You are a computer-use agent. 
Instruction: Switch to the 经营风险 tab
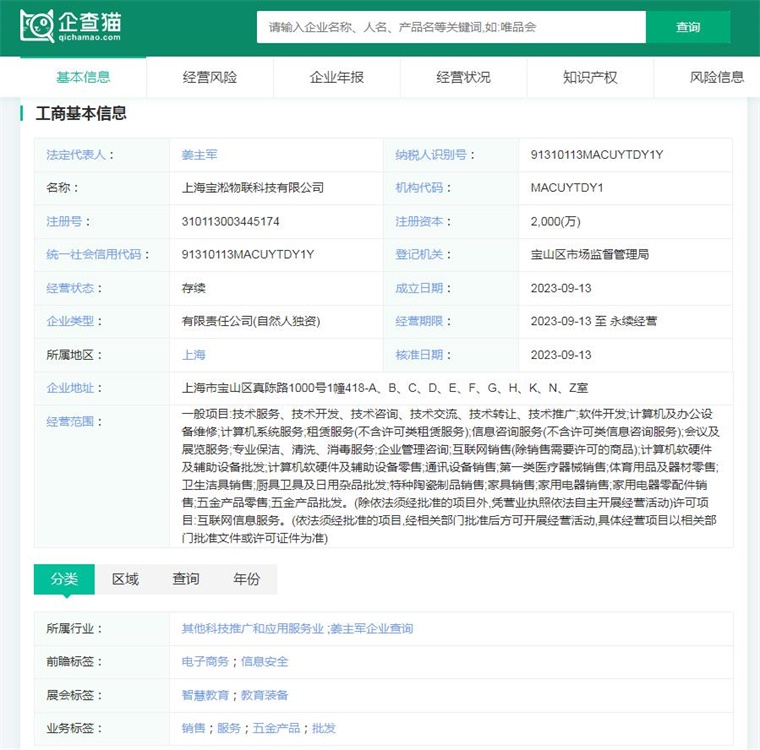pos(210,77)
